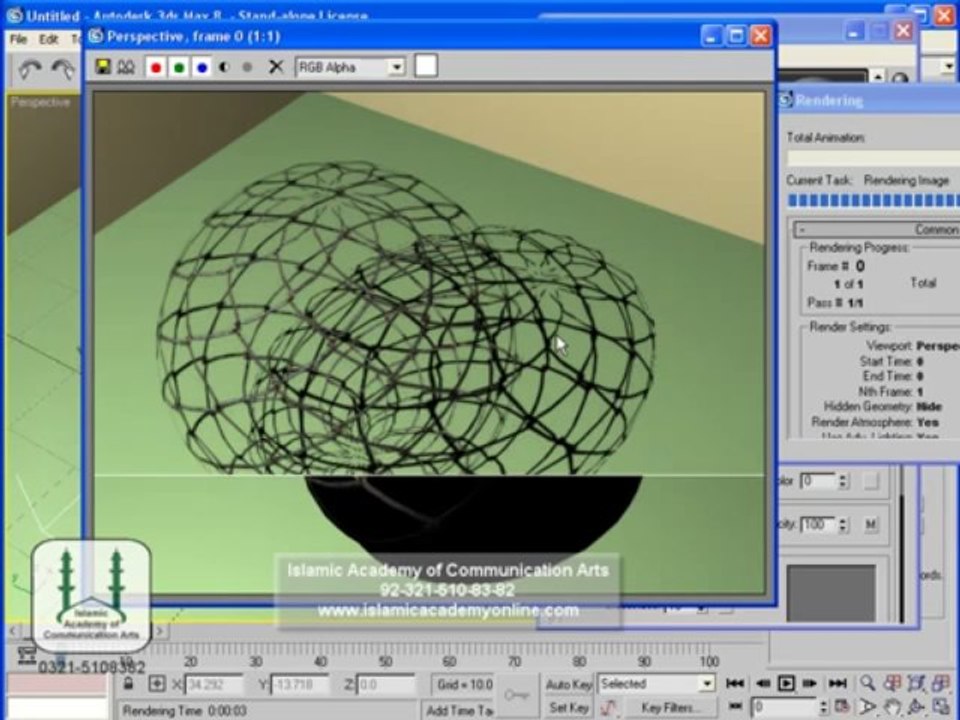Image resolution: width=960 pixels, height=720 pixels.
Task: Click the M map button beside opacity
Action: tap(870, 525)
